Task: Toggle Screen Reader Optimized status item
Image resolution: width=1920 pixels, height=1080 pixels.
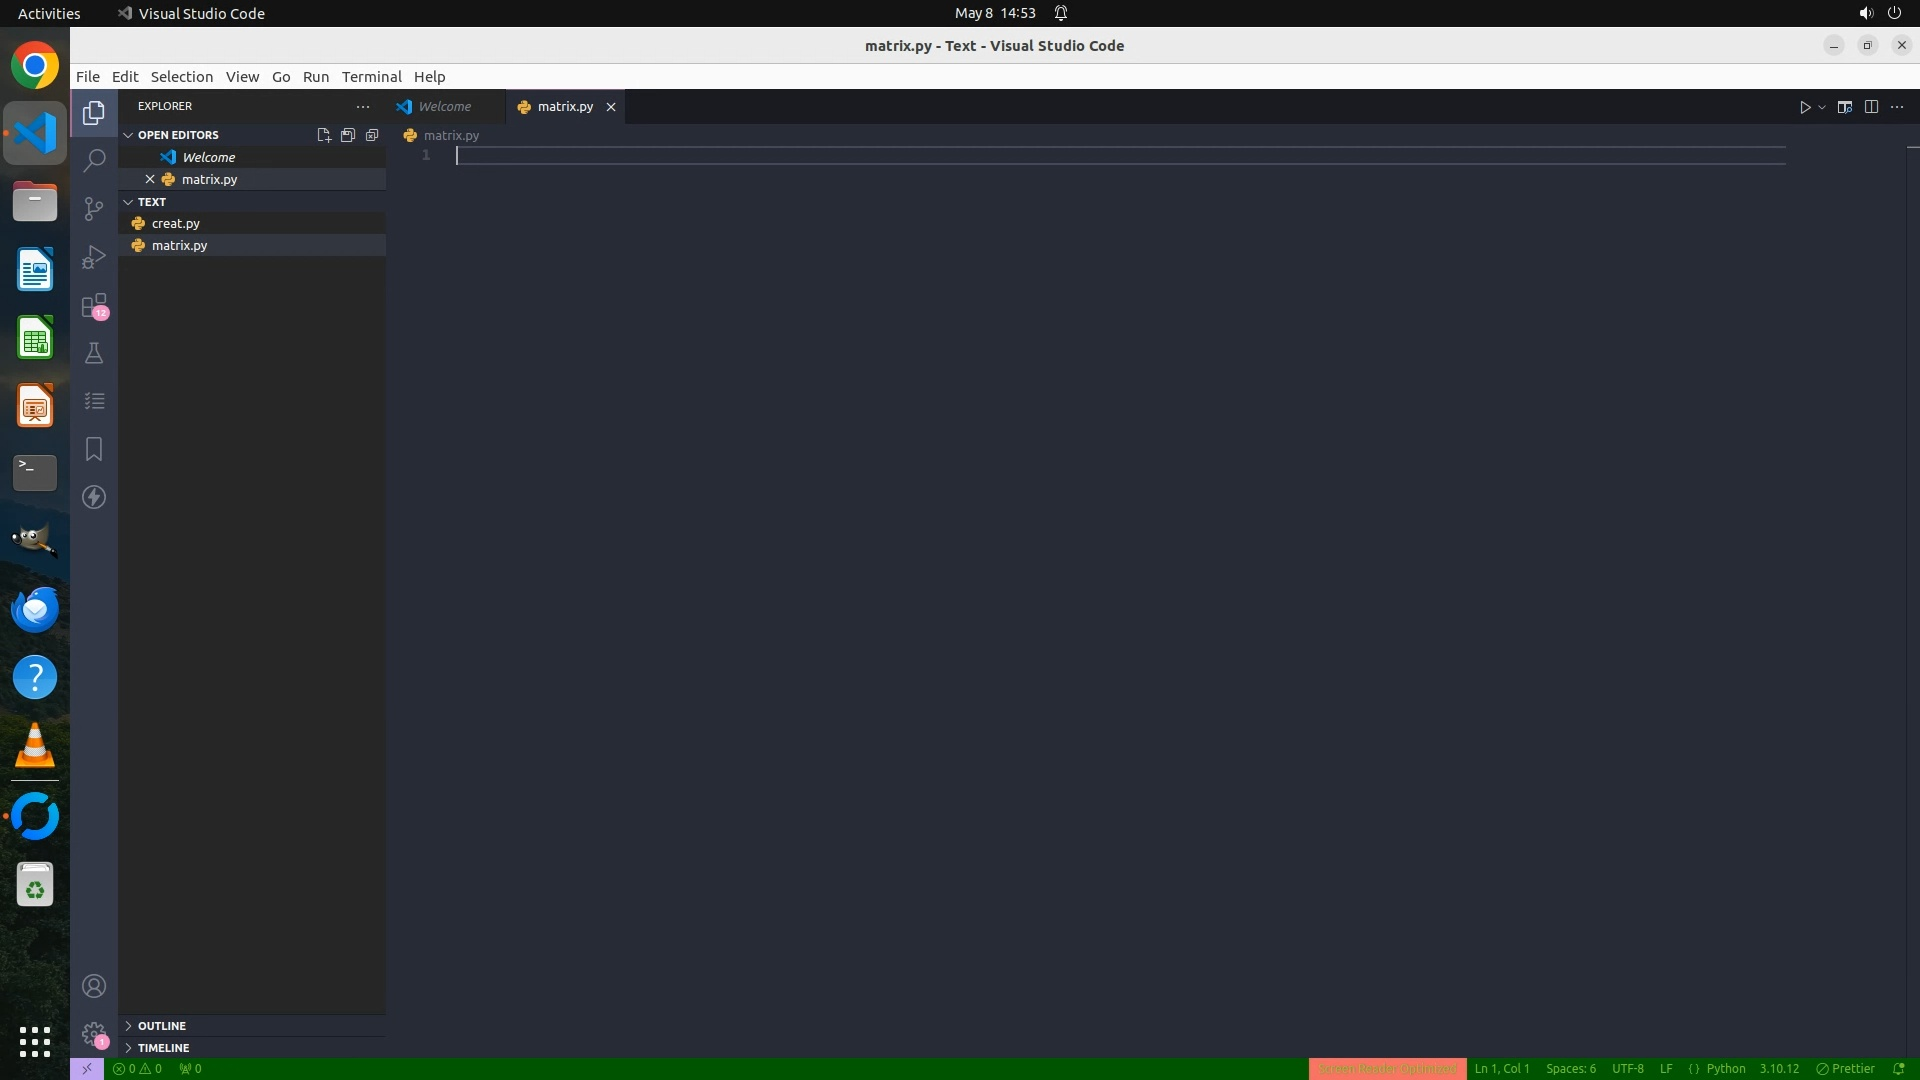Action: tap(1387, 1068)
